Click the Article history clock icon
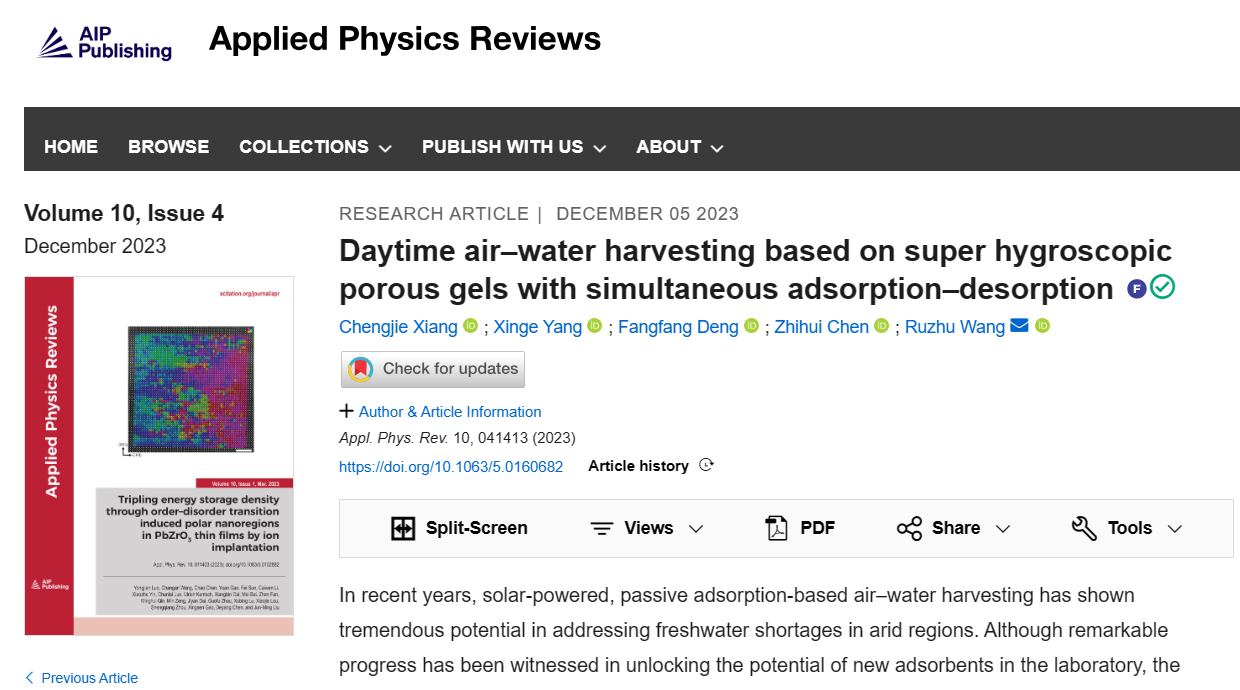 point(706,465)
